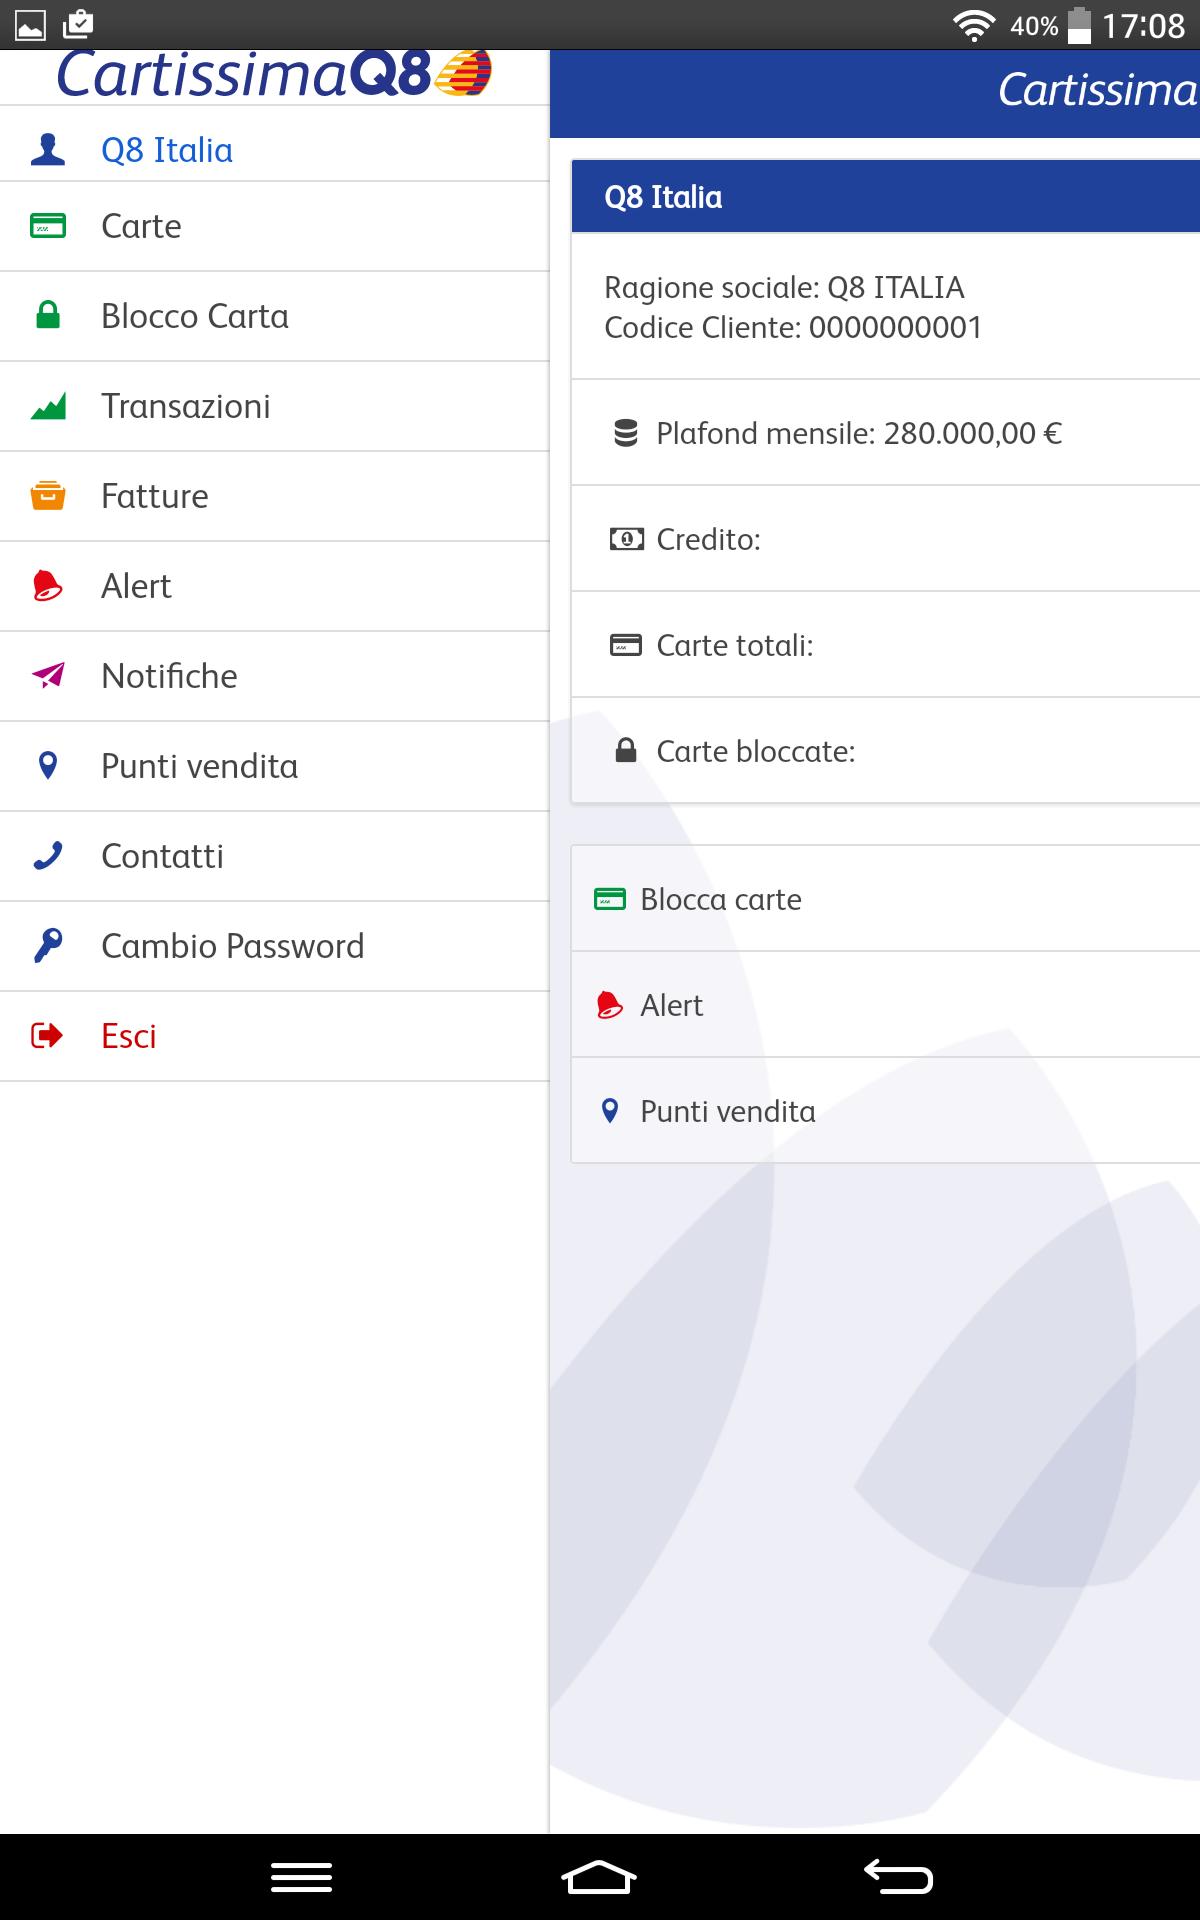Screen dimensions: 1200x1920
Task: Go to Transazioni in the side menu
Action: 275,407
